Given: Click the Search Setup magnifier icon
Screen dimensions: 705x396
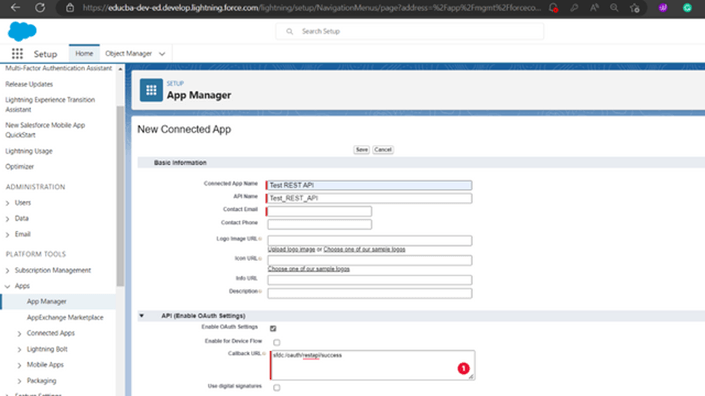Looking at the screenshot, I should click(x=290, y=31).
